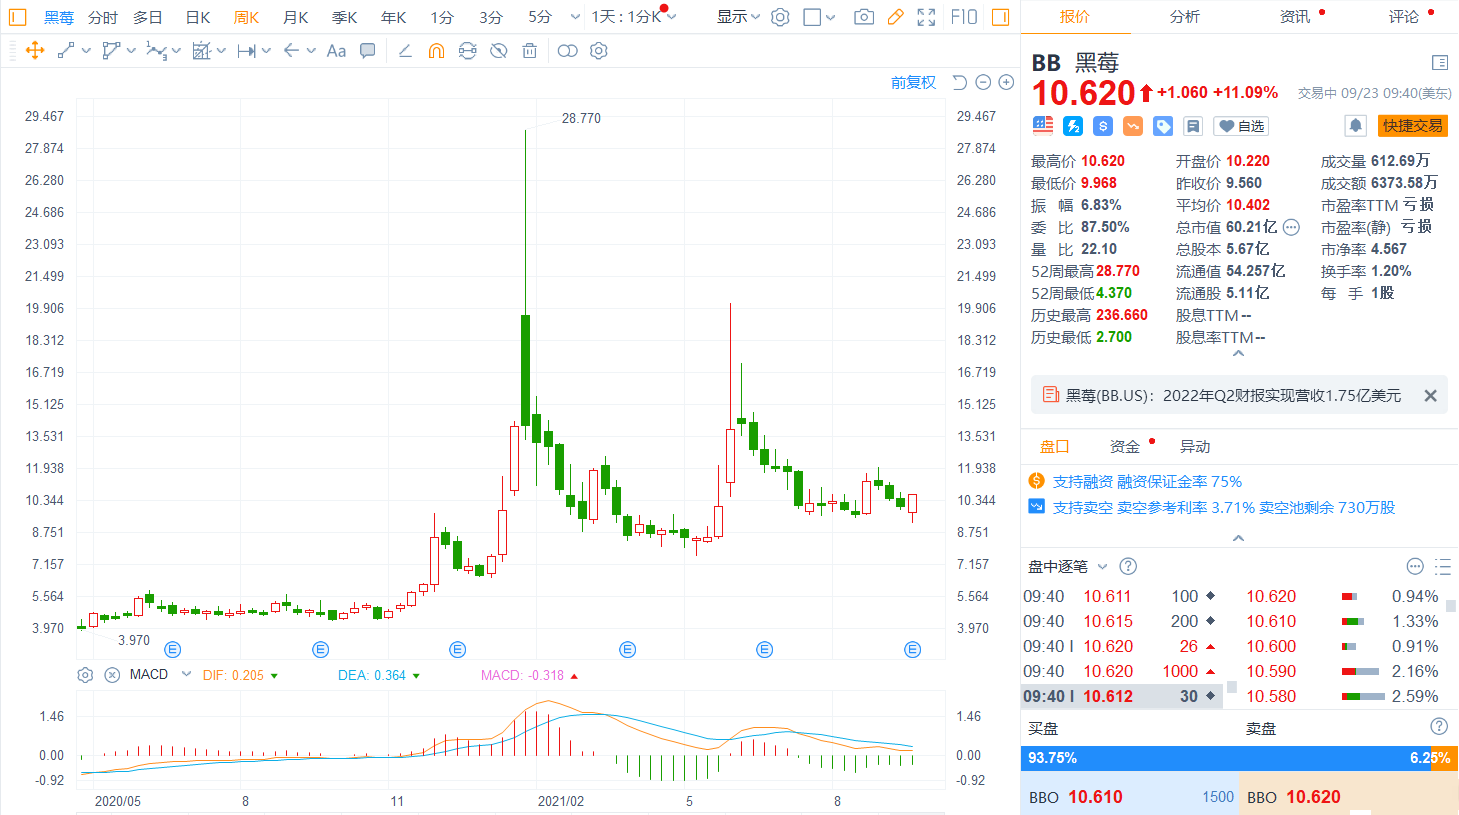Expand more time period options chevron
1459x815 pixels.
(575, 17)
